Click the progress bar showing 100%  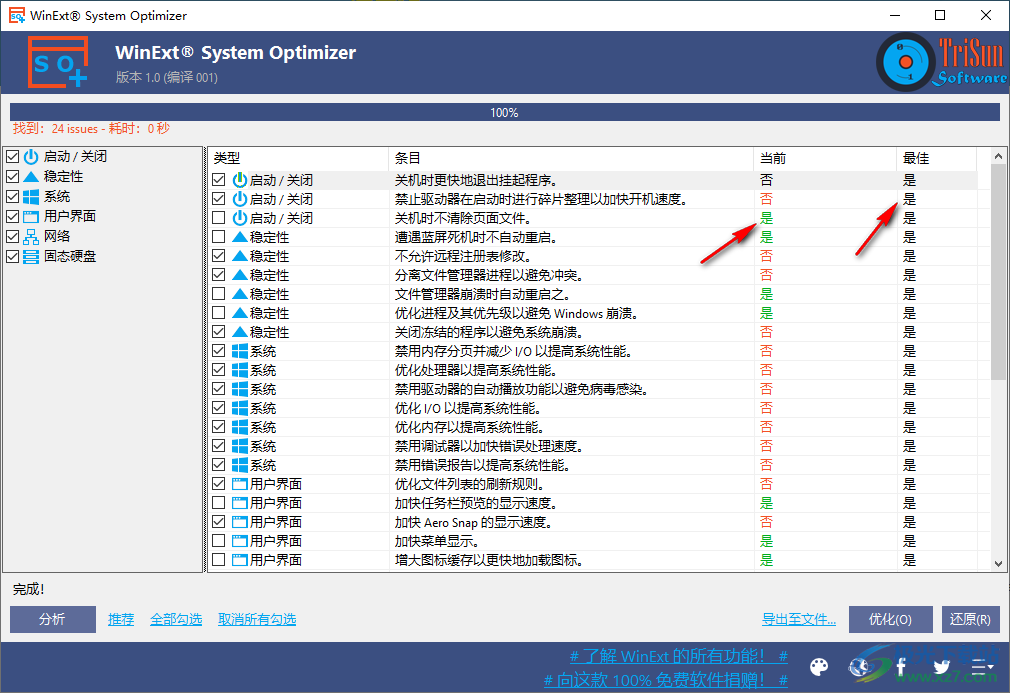pyautogui.click(x=504, y=112)
